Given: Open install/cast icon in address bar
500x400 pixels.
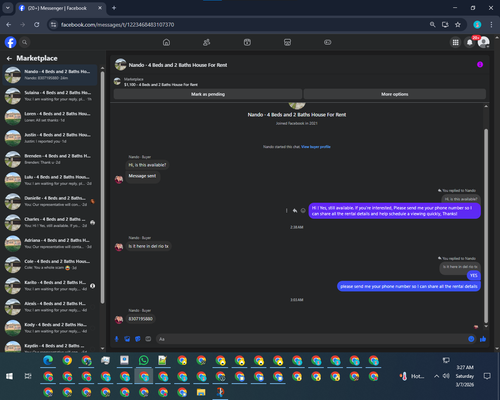Looking at the screenshot, I should click(x=445, y=25).
